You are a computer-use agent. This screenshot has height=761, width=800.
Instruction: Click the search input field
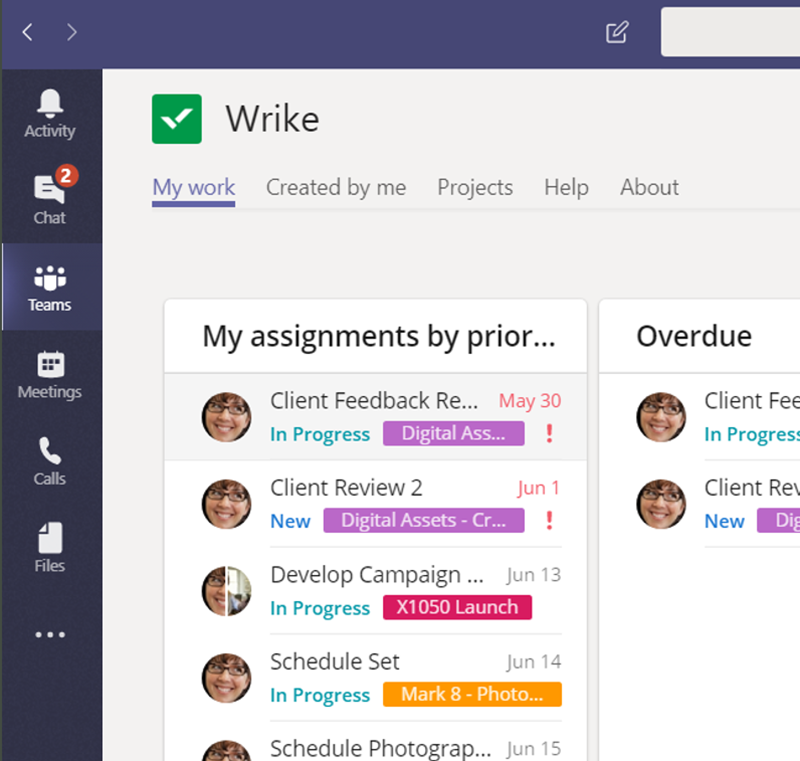click(x=731, y=32)
